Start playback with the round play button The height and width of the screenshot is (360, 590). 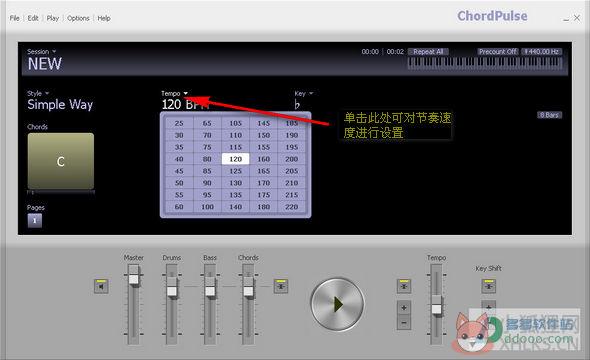pyautogui.click(x=338, y=304)
